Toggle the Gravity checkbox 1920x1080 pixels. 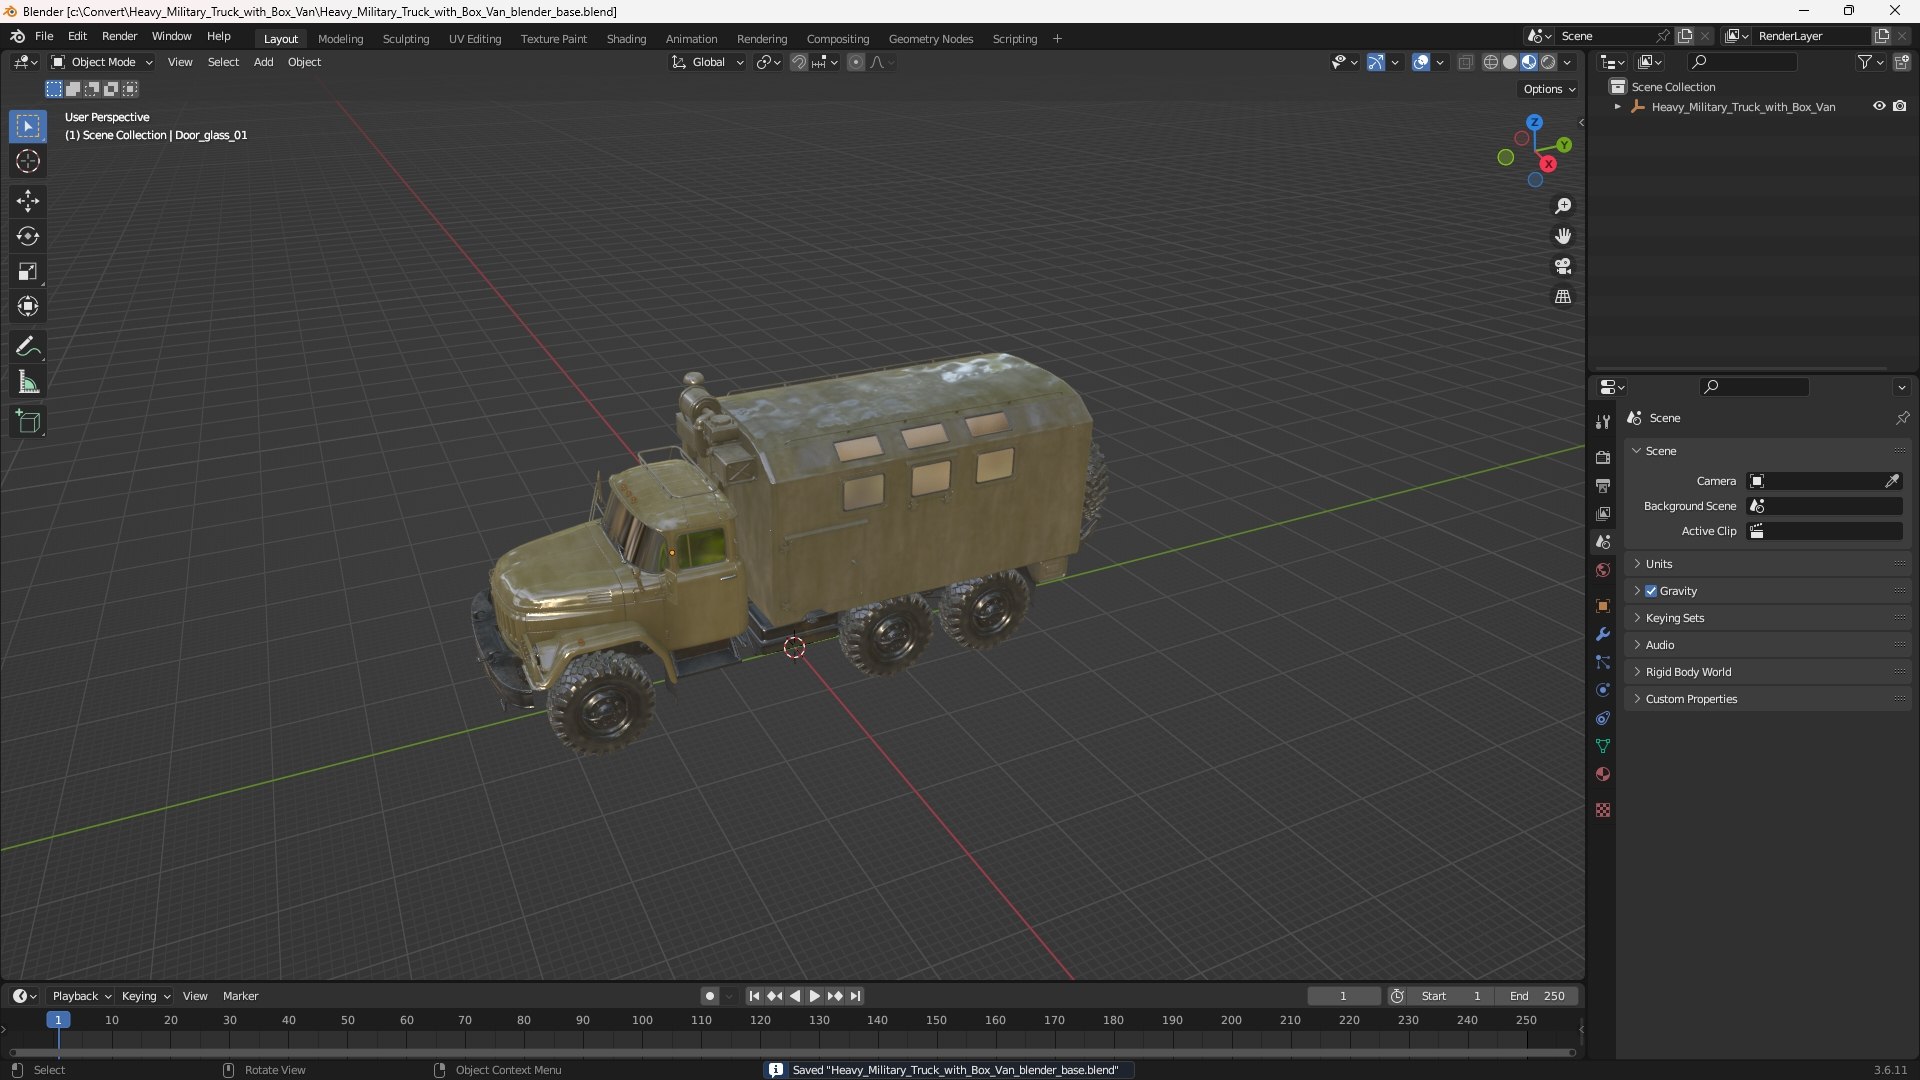(x=1651, y=591)
